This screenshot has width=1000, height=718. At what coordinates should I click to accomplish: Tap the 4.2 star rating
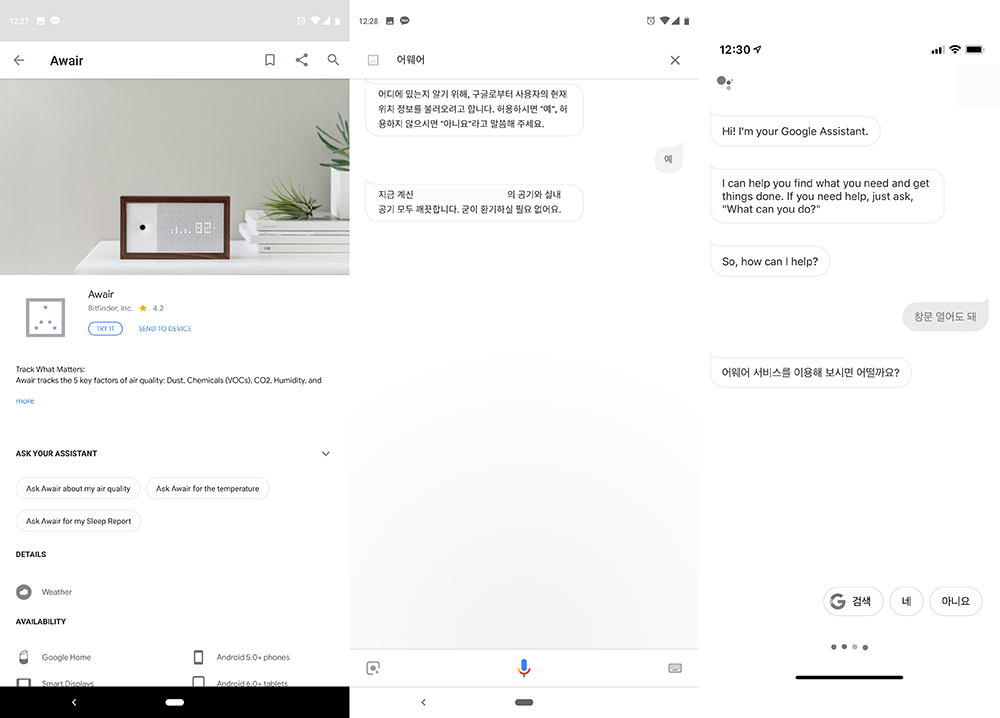point(152,308)
